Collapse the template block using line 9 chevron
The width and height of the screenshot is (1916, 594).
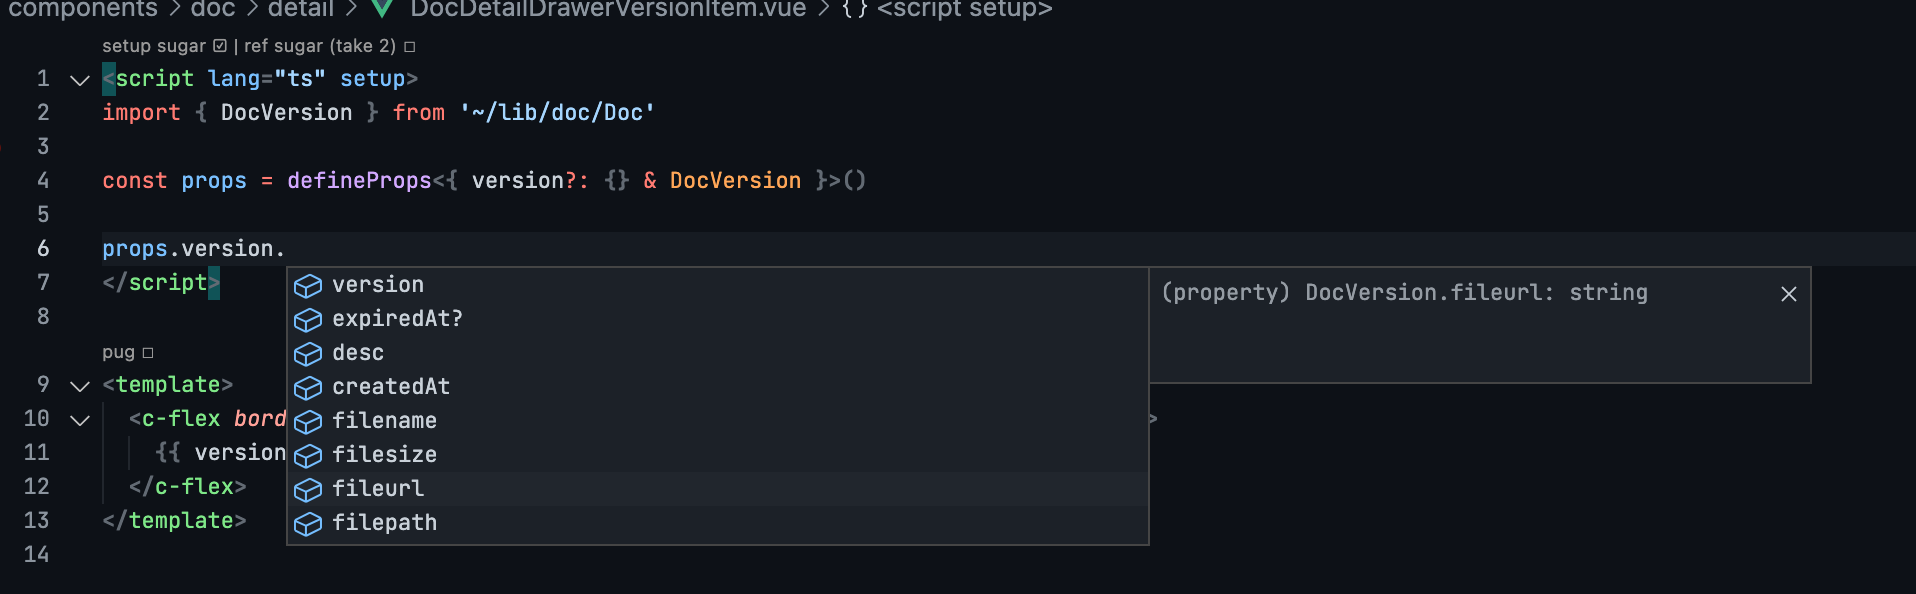point(79,385)
